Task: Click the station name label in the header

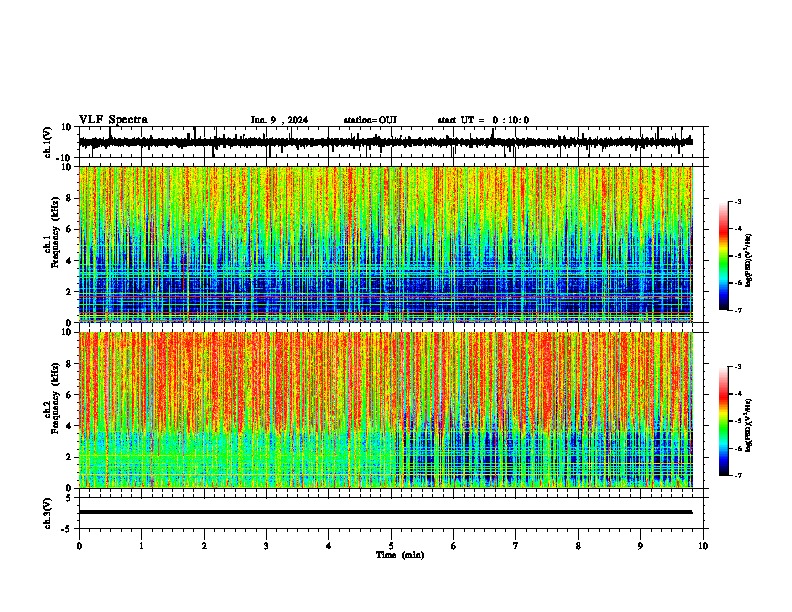Action: [370, 120]
